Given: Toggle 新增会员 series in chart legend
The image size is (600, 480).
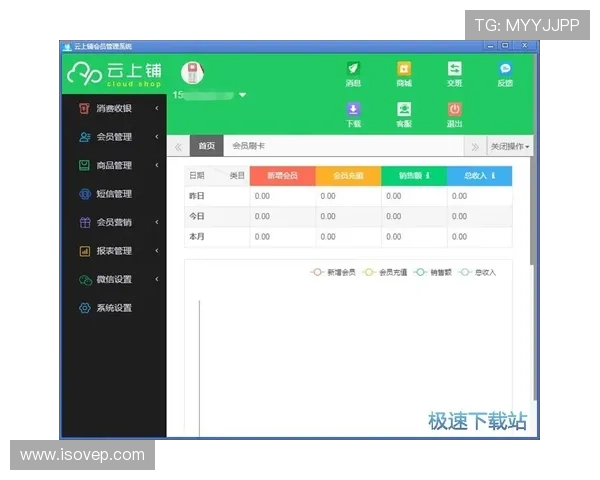Looking at the screenshot, I should coord(333,273).
